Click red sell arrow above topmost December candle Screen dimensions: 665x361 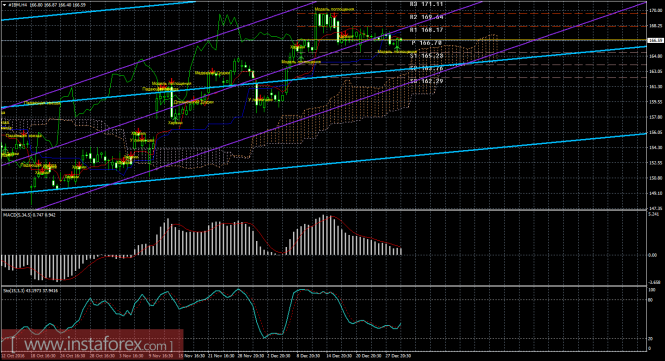[335, 17]
